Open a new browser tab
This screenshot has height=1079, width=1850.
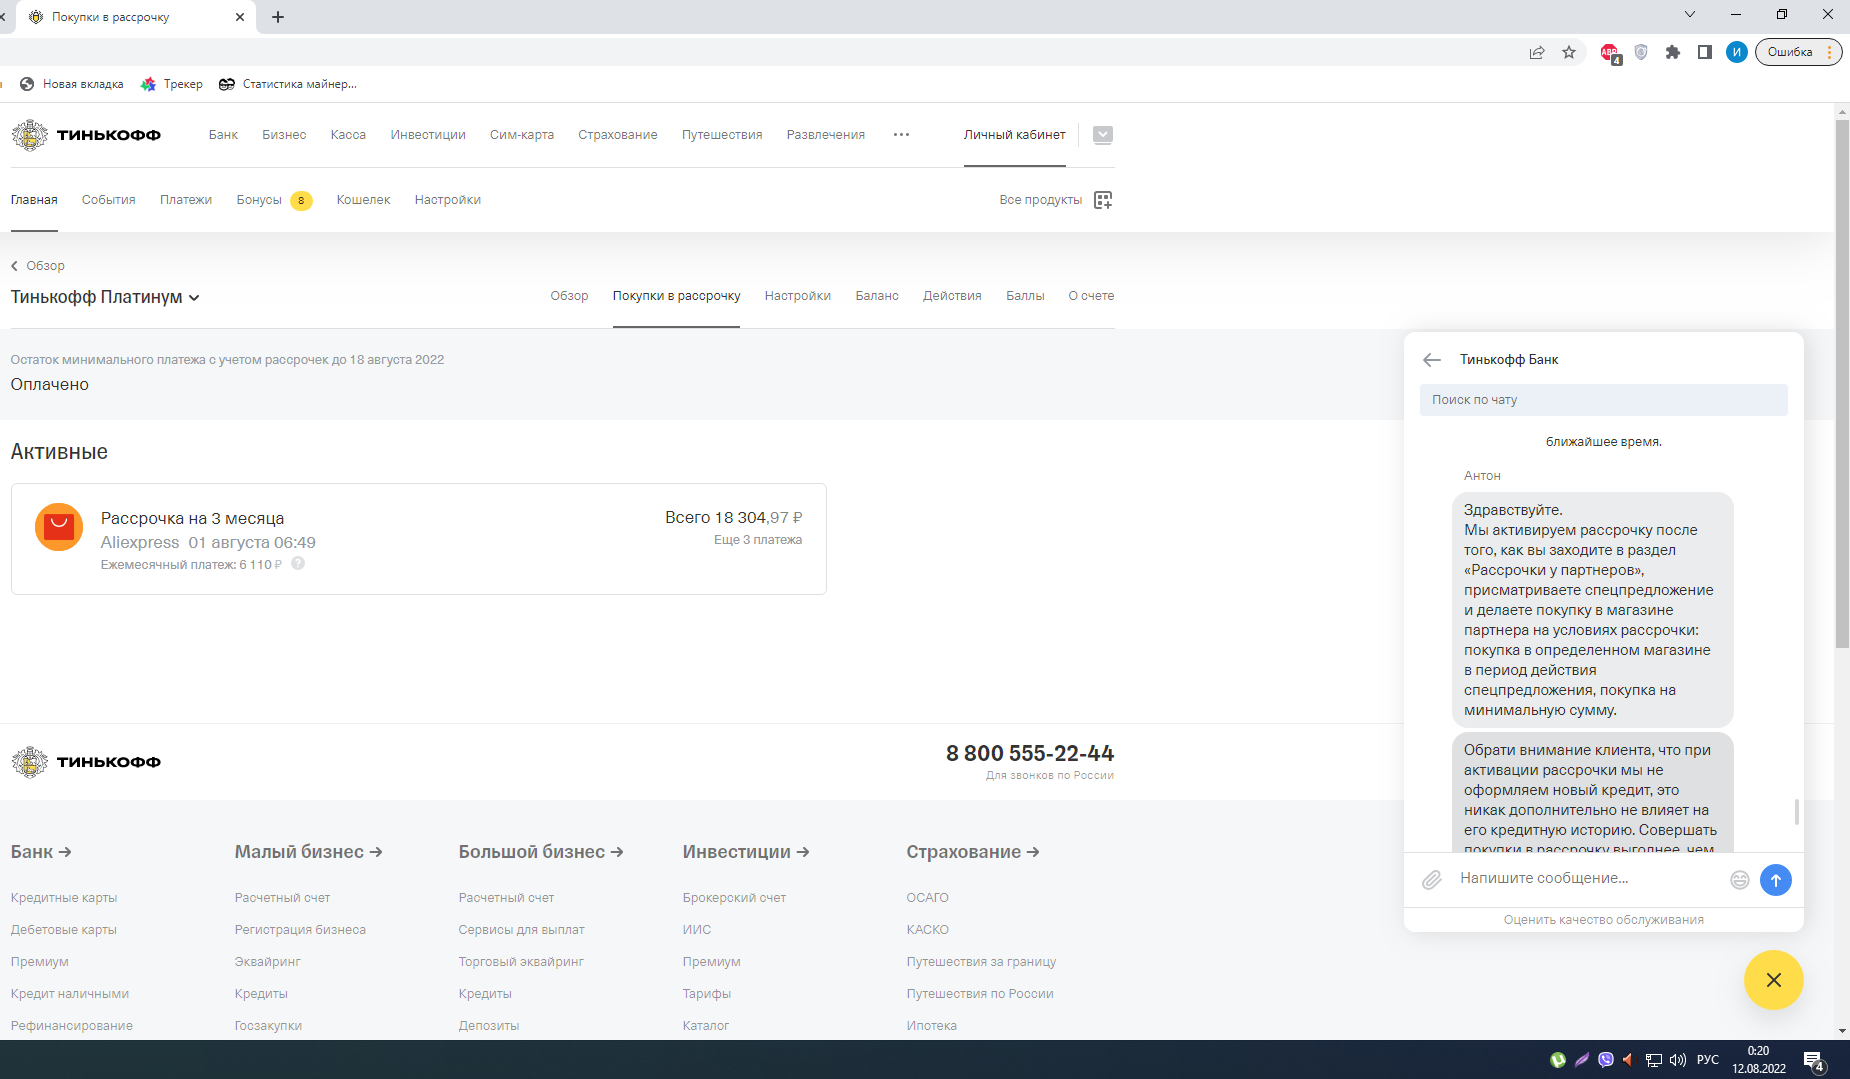[x=278, y=17]
